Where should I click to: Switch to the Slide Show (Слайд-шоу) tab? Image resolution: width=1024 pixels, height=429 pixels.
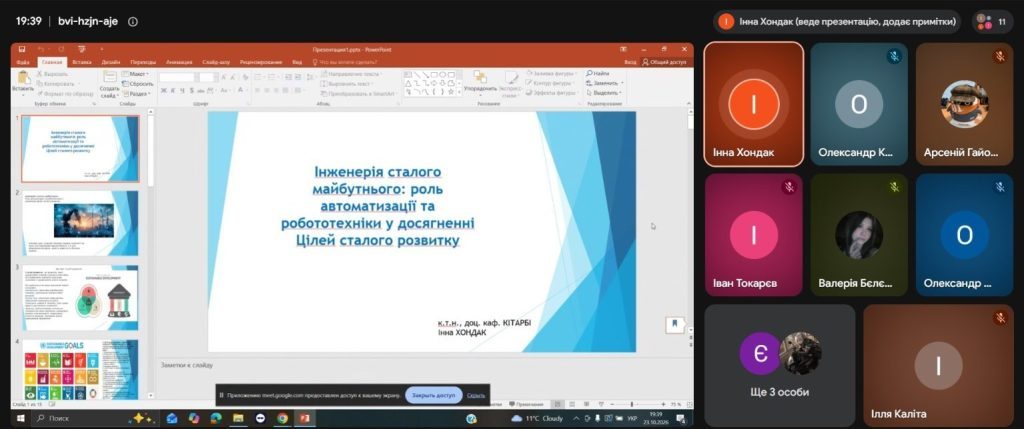click(216, 62)
